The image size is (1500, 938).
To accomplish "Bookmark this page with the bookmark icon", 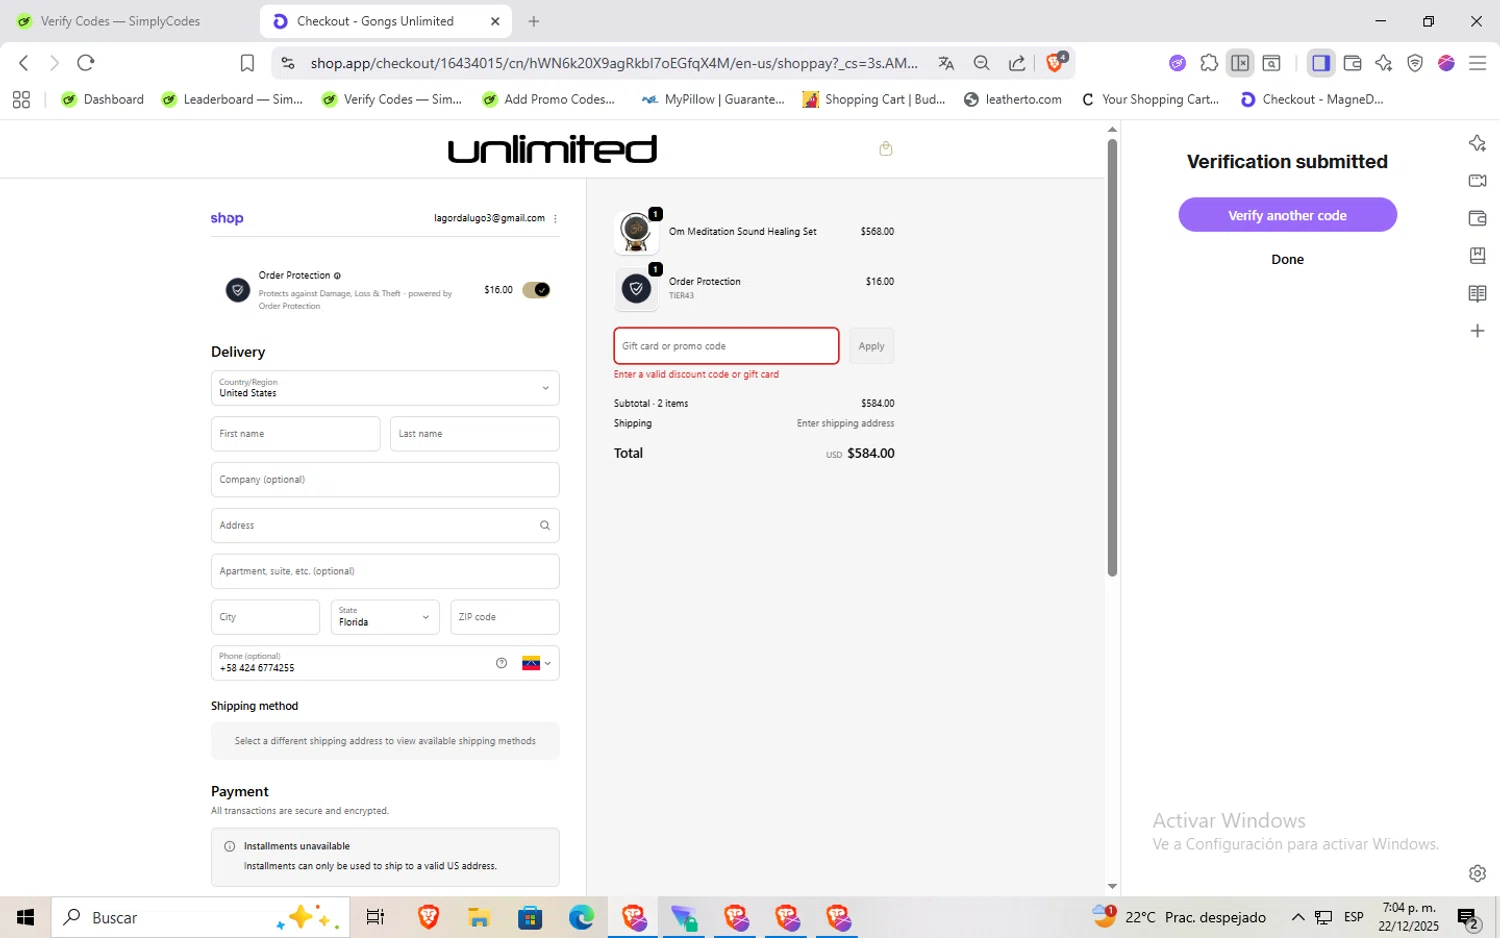I will click(247, 63).
